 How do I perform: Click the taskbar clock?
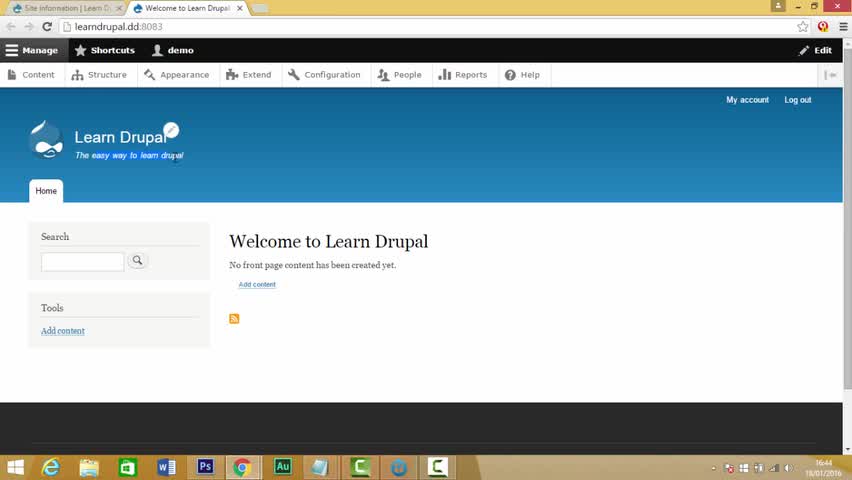824,468
